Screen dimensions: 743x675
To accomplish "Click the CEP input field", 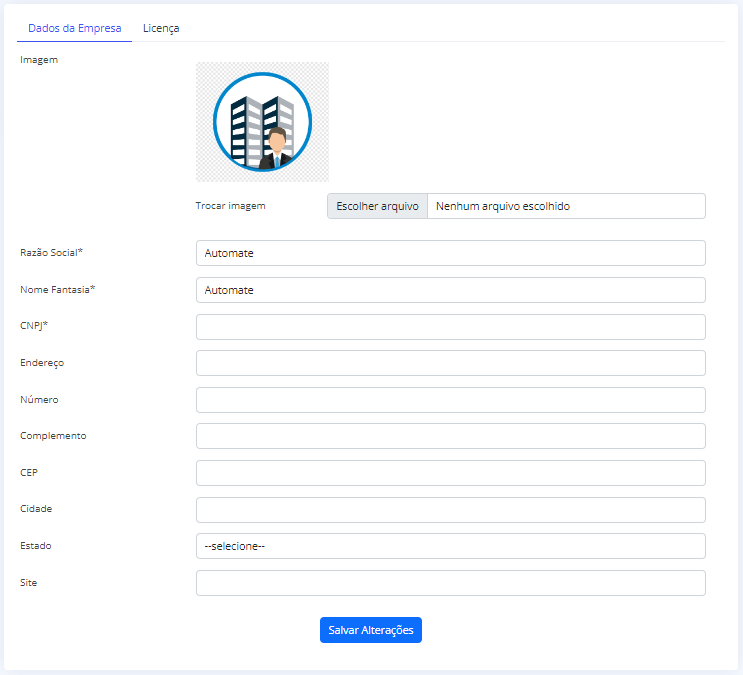I will (451, 473).
